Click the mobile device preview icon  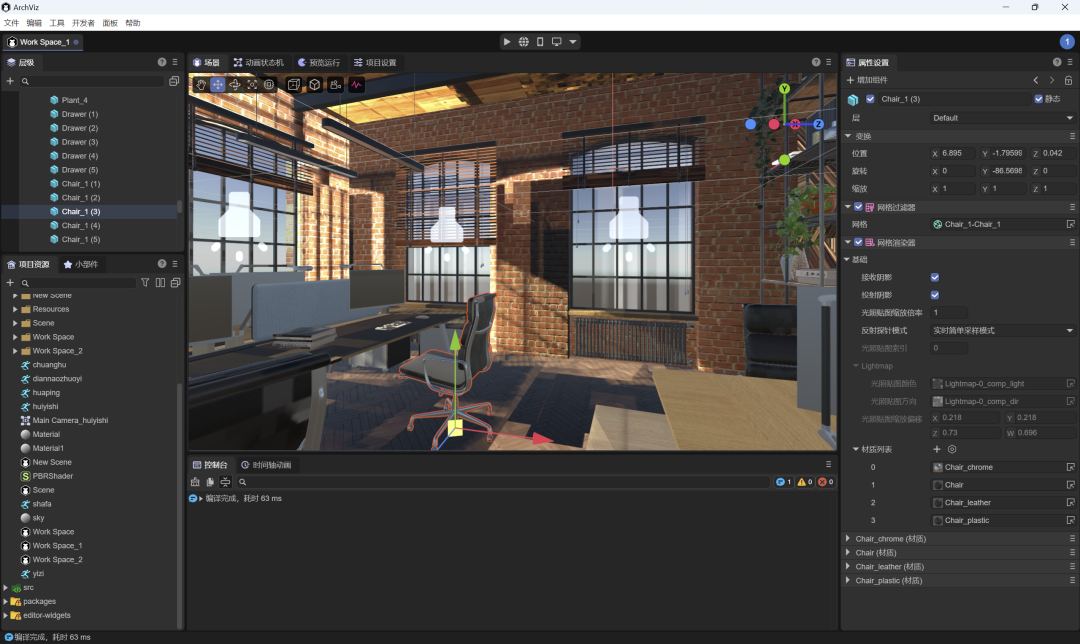tap(540, 42)
